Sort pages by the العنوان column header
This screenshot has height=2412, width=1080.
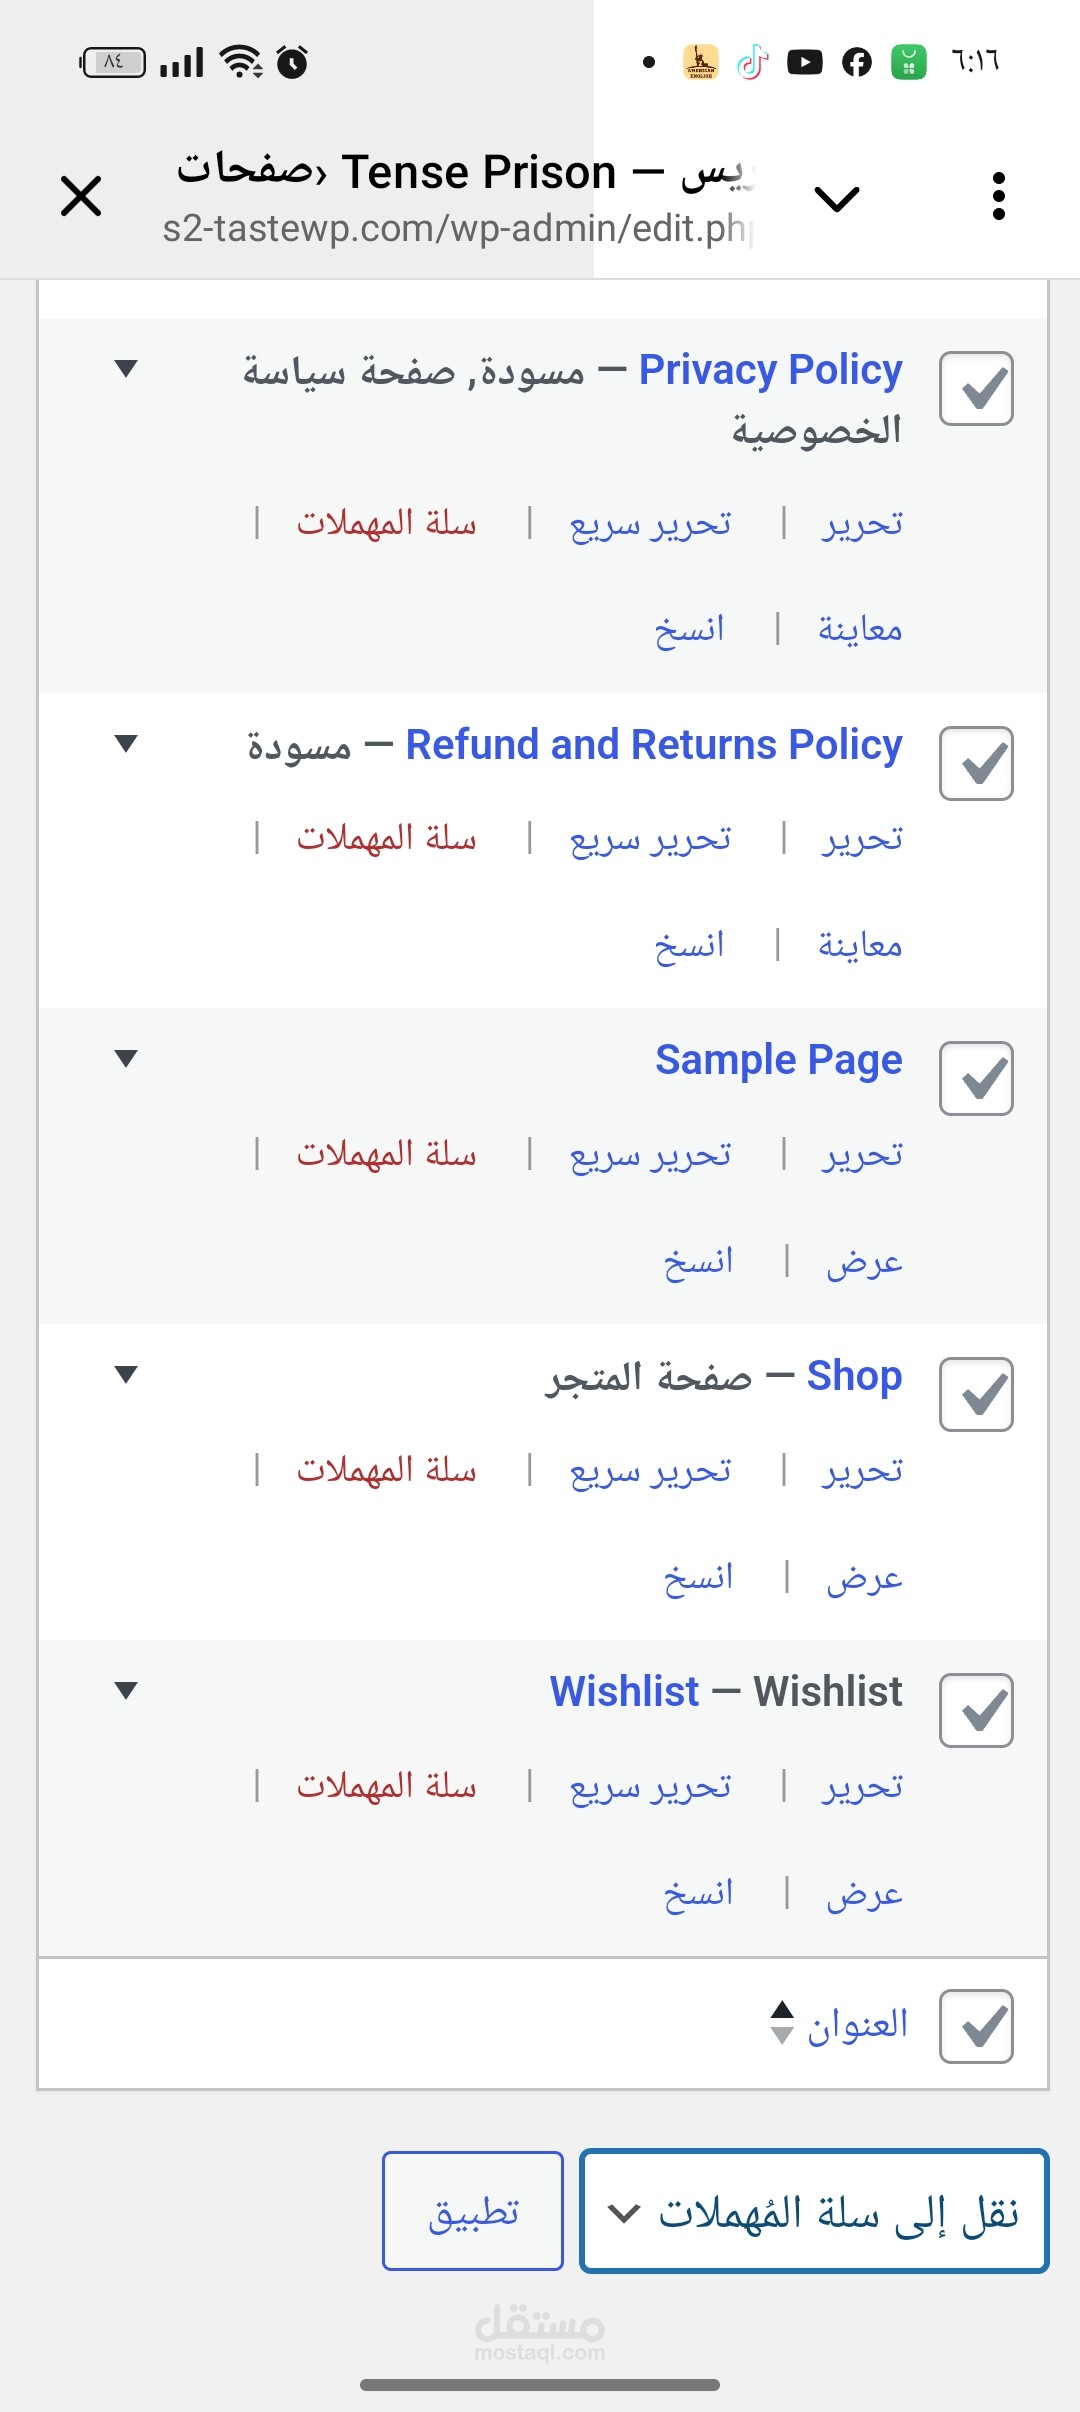[x=857, y=2025]
